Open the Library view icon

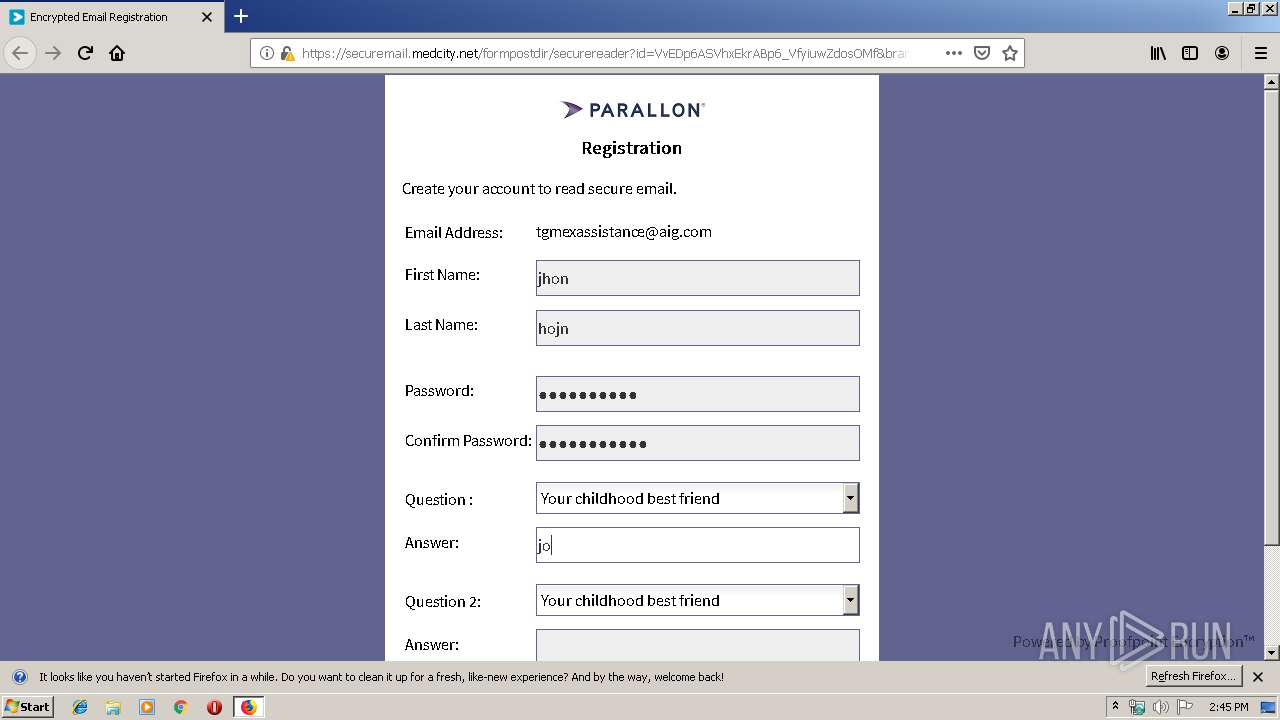(1158, 53)
